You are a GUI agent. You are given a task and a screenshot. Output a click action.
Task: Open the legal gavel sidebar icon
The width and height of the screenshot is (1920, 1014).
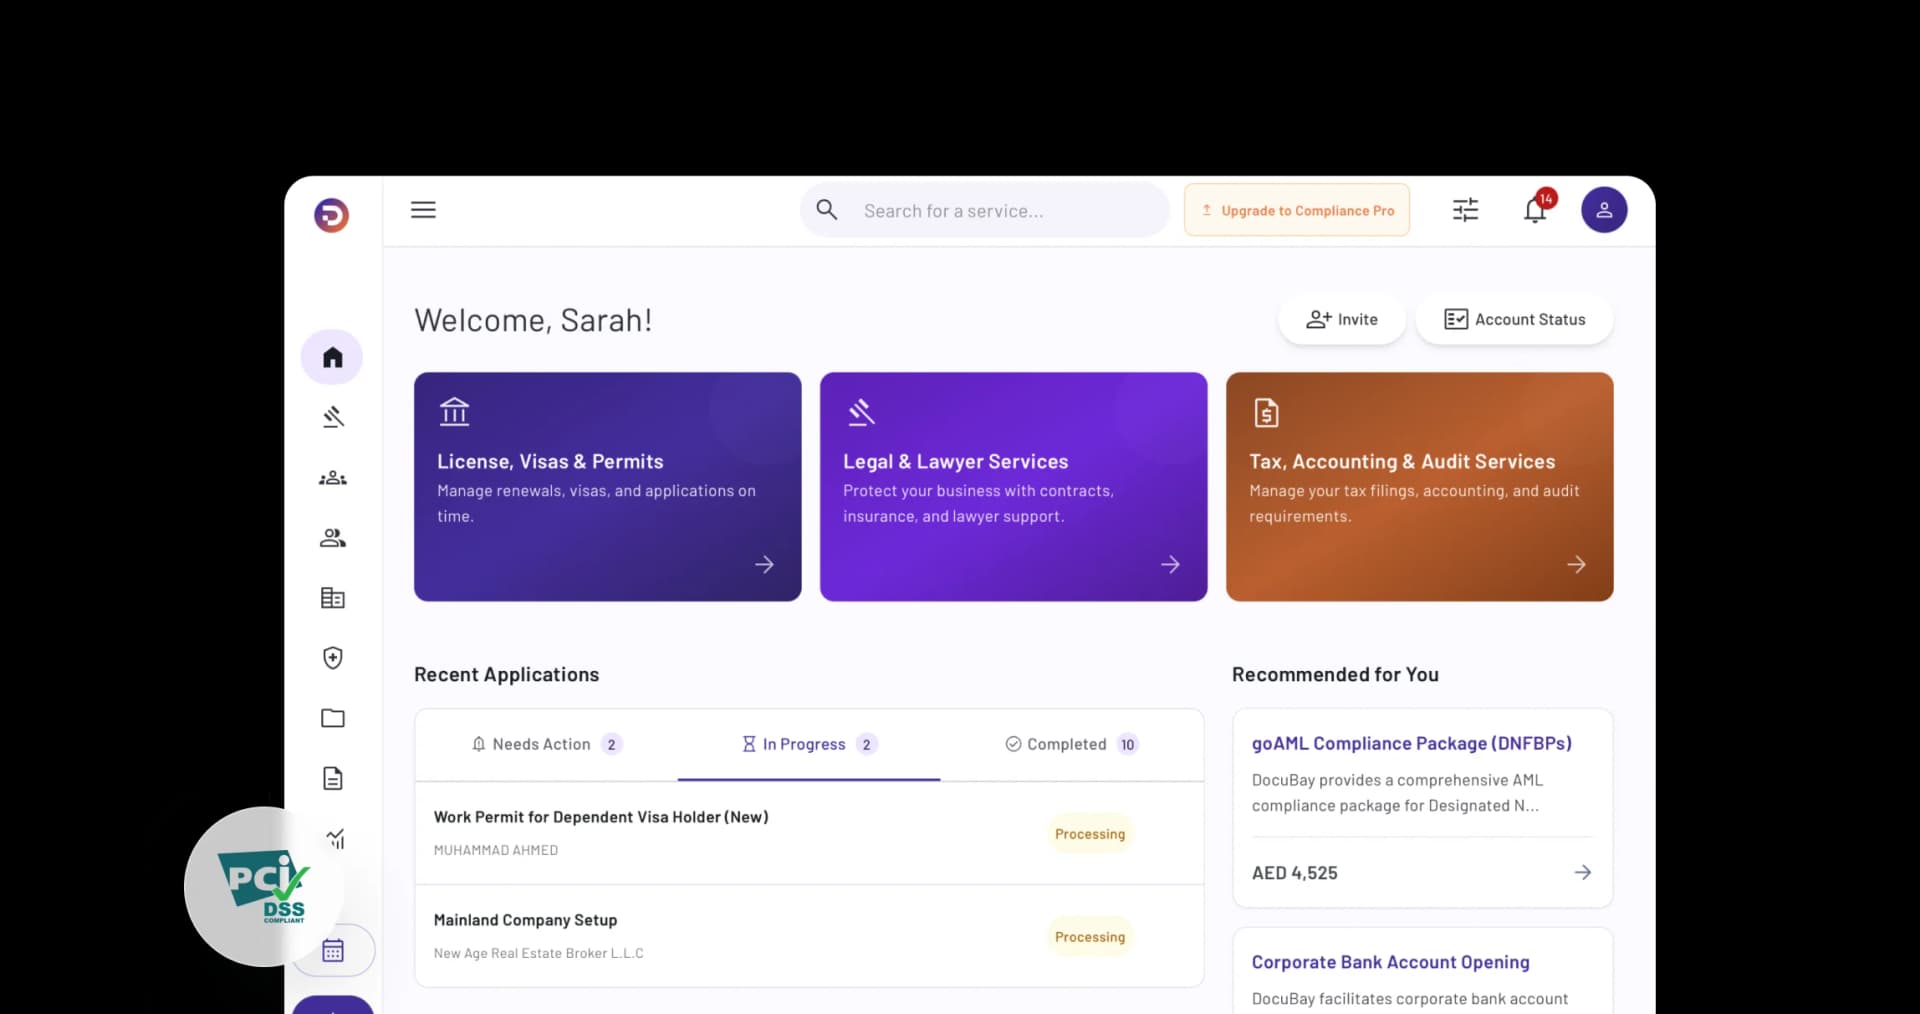coord(333,417)
